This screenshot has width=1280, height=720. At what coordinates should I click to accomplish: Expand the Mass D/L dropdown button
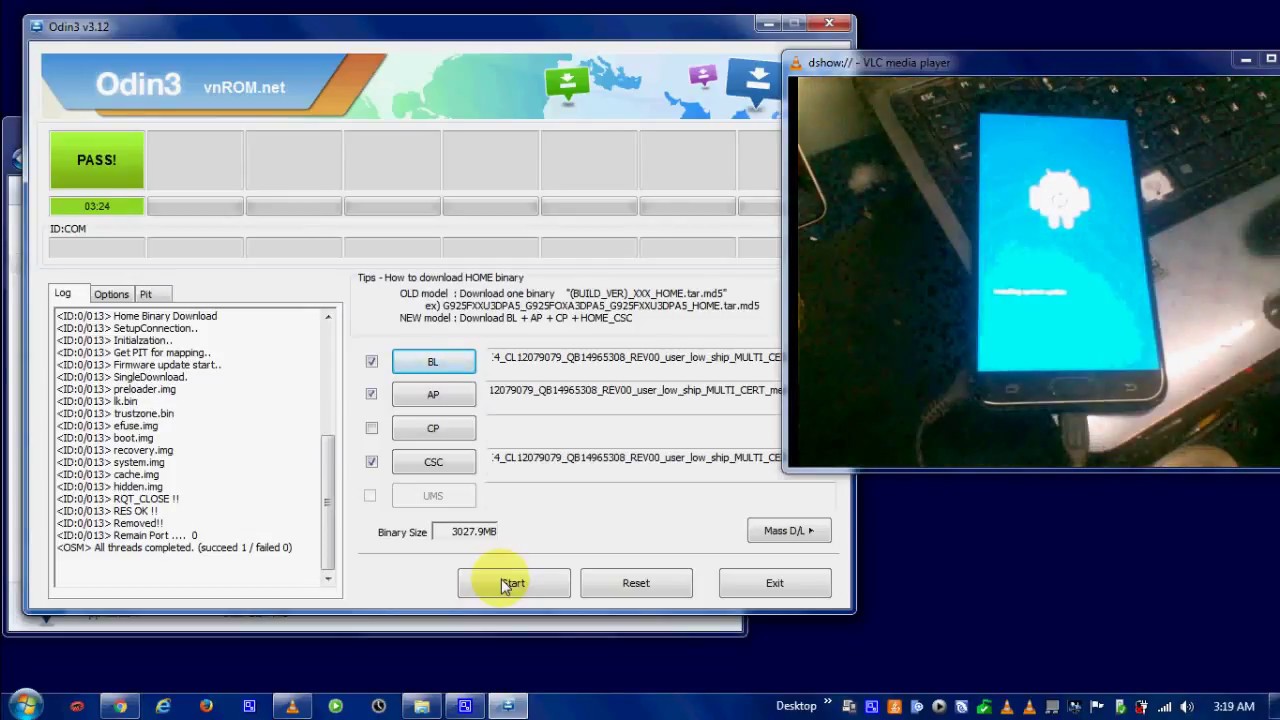tap(789, 531)
